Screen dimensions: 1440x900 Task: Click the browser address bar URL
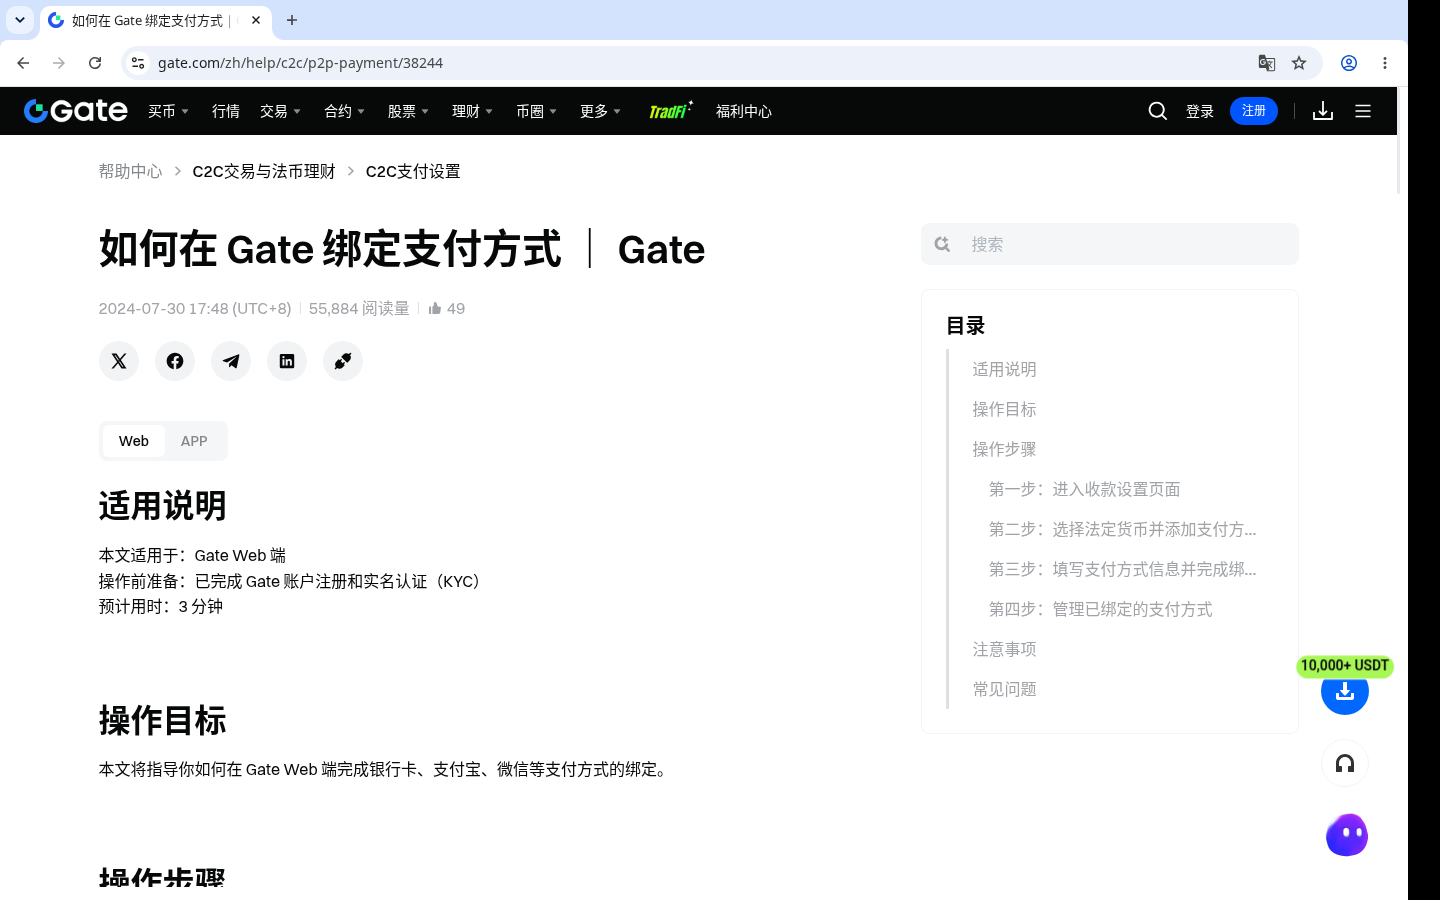[x=300, y=63]
